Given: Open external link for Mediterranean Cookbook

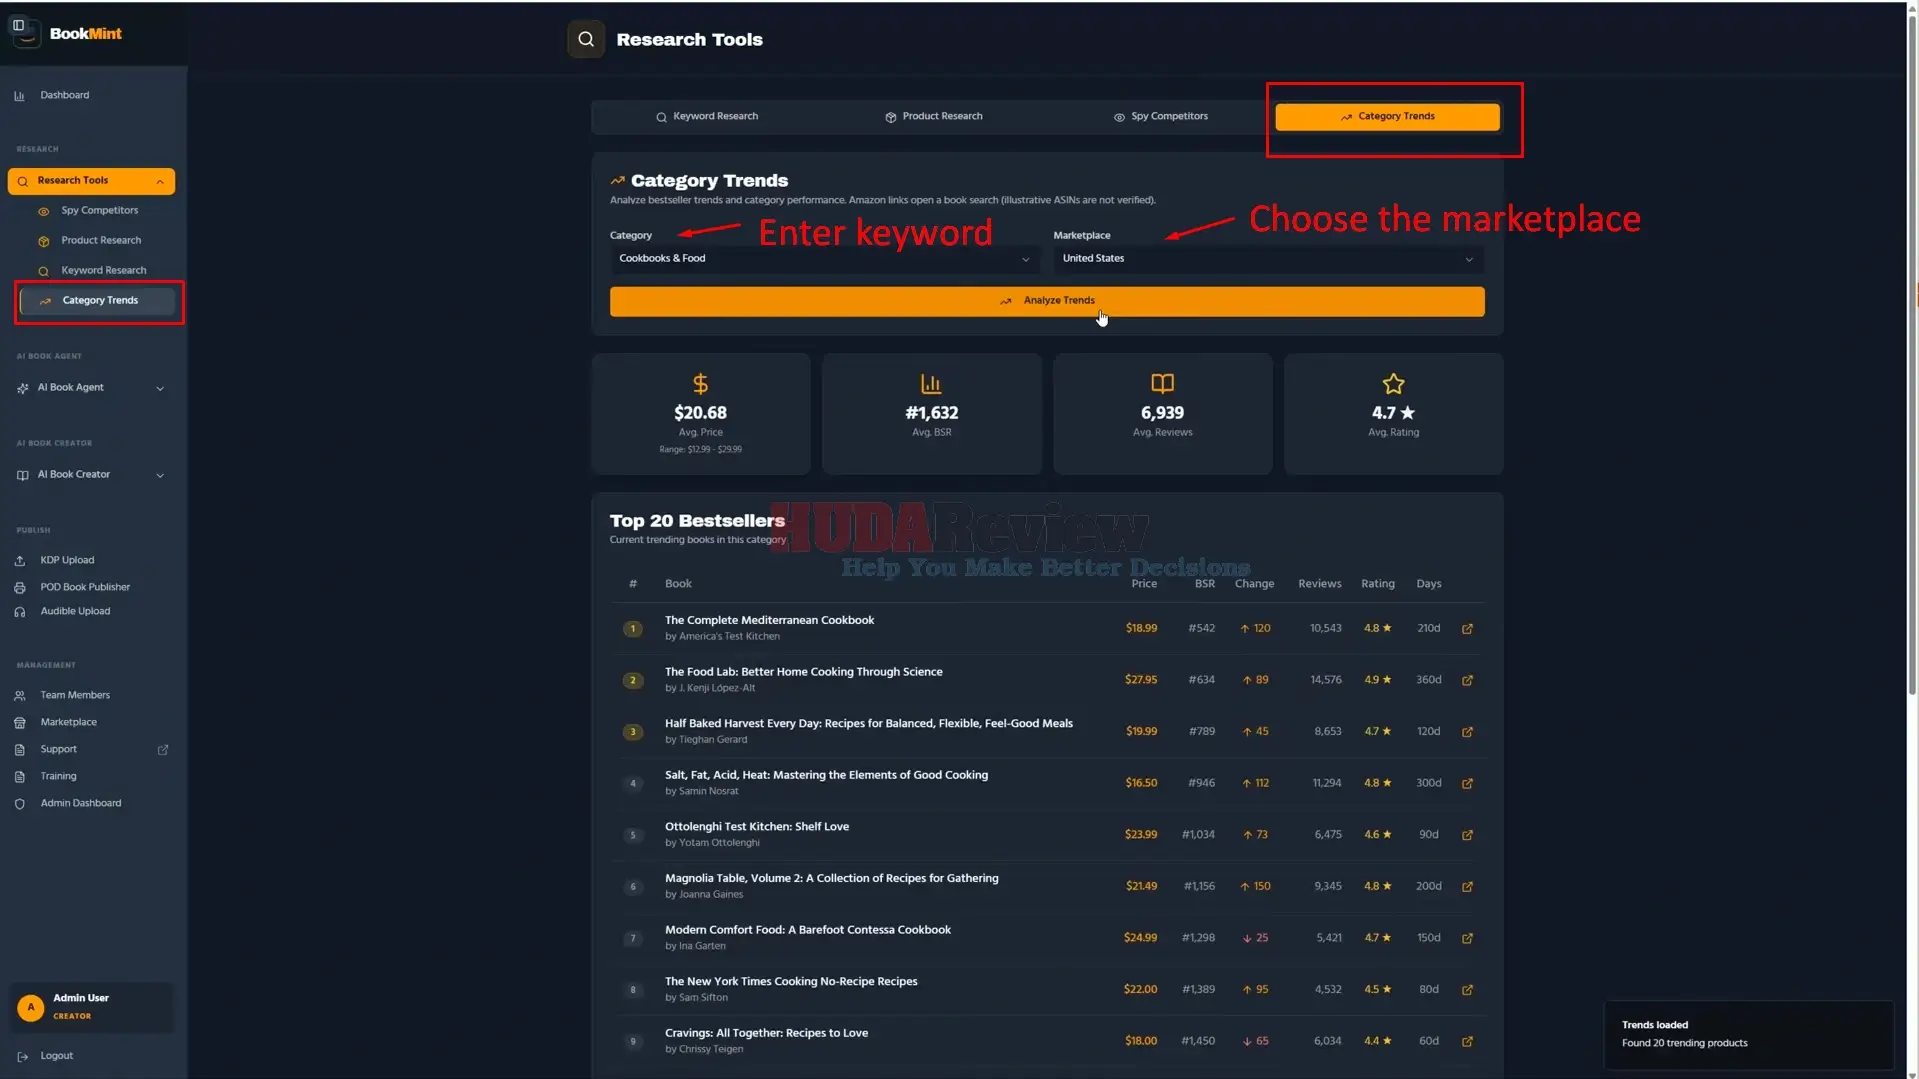Looking at the screenshot, I should coord(1467,629).
